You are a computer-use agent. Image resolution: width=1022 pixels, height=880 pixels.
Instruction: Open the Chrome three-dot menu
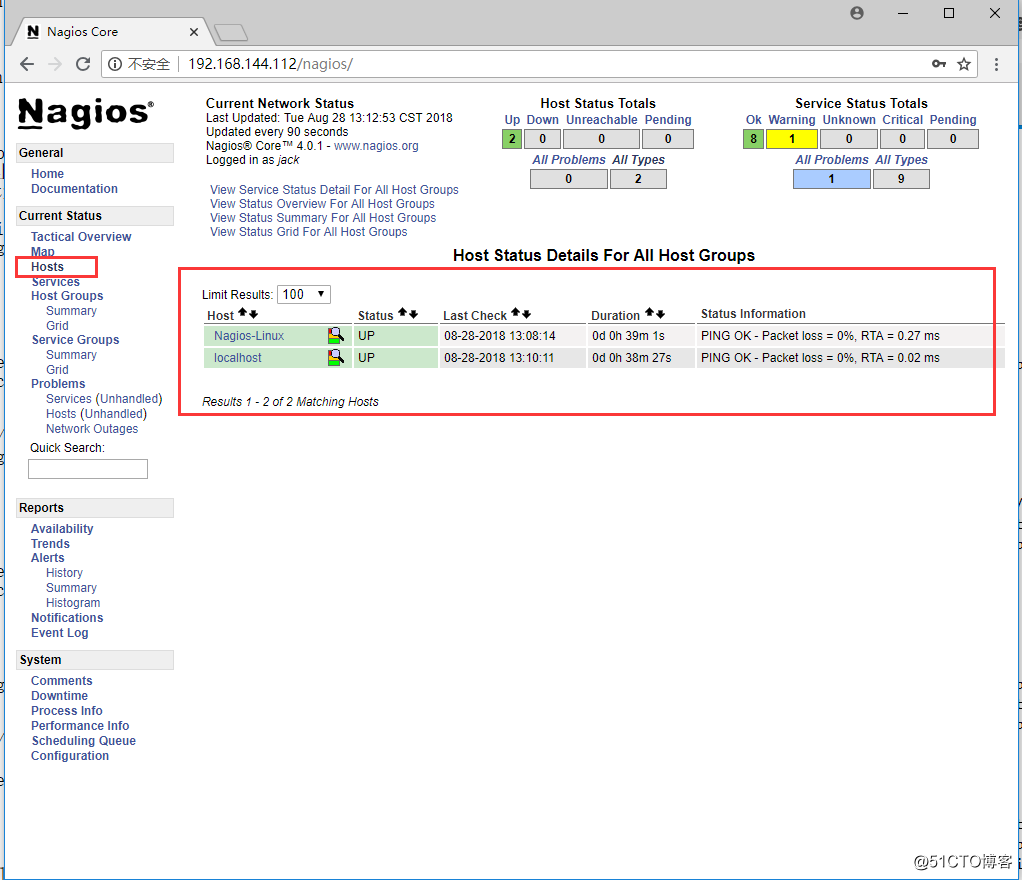point(996,64)
